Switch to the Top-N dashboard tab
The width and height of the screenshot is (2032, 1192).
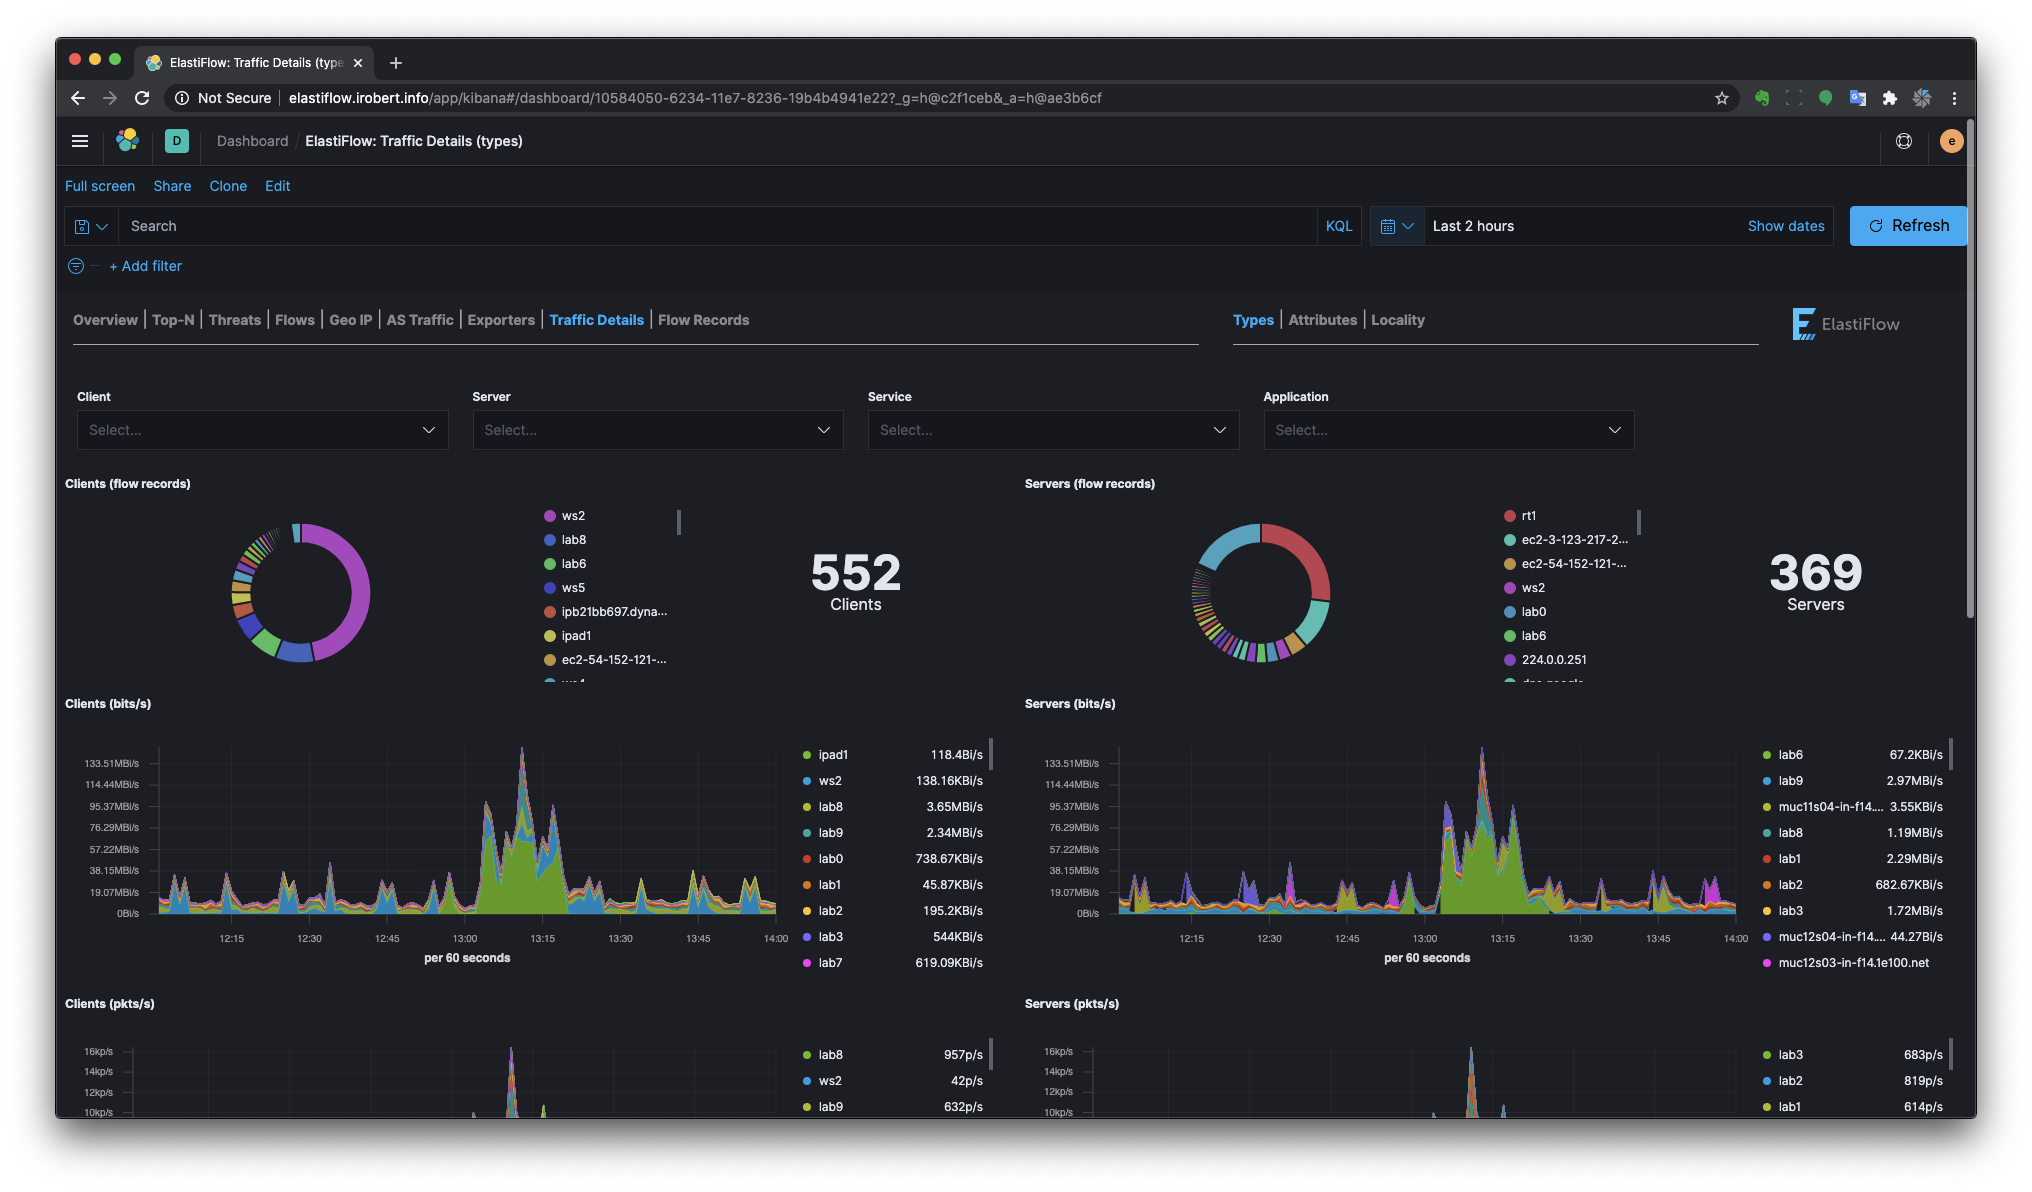[173, 320]
